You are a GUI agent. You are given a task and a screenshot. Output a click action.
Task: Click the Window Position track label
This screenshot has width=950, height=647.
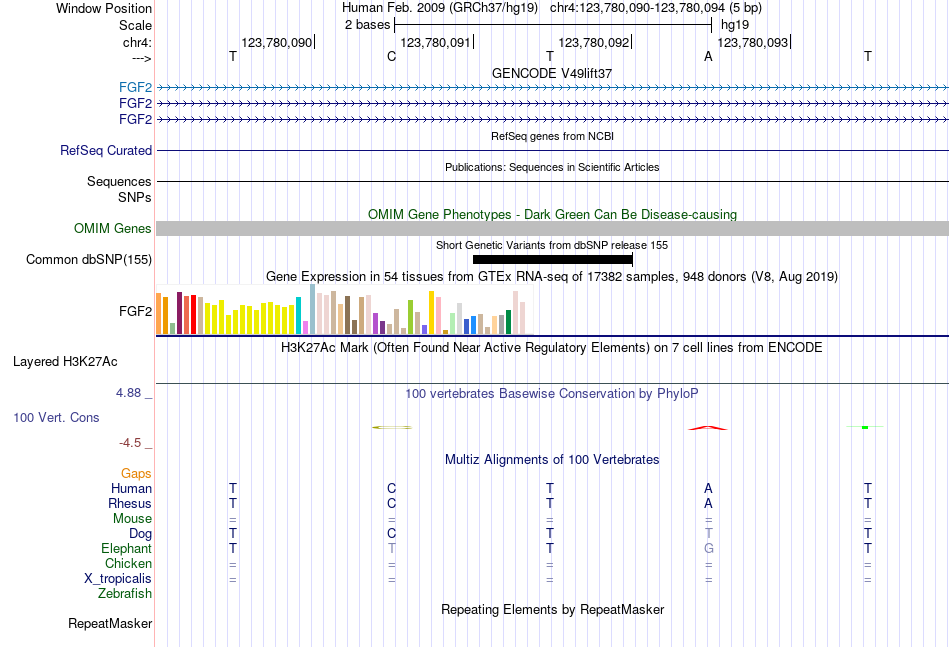pyautogui.click(x=104, y=8)
